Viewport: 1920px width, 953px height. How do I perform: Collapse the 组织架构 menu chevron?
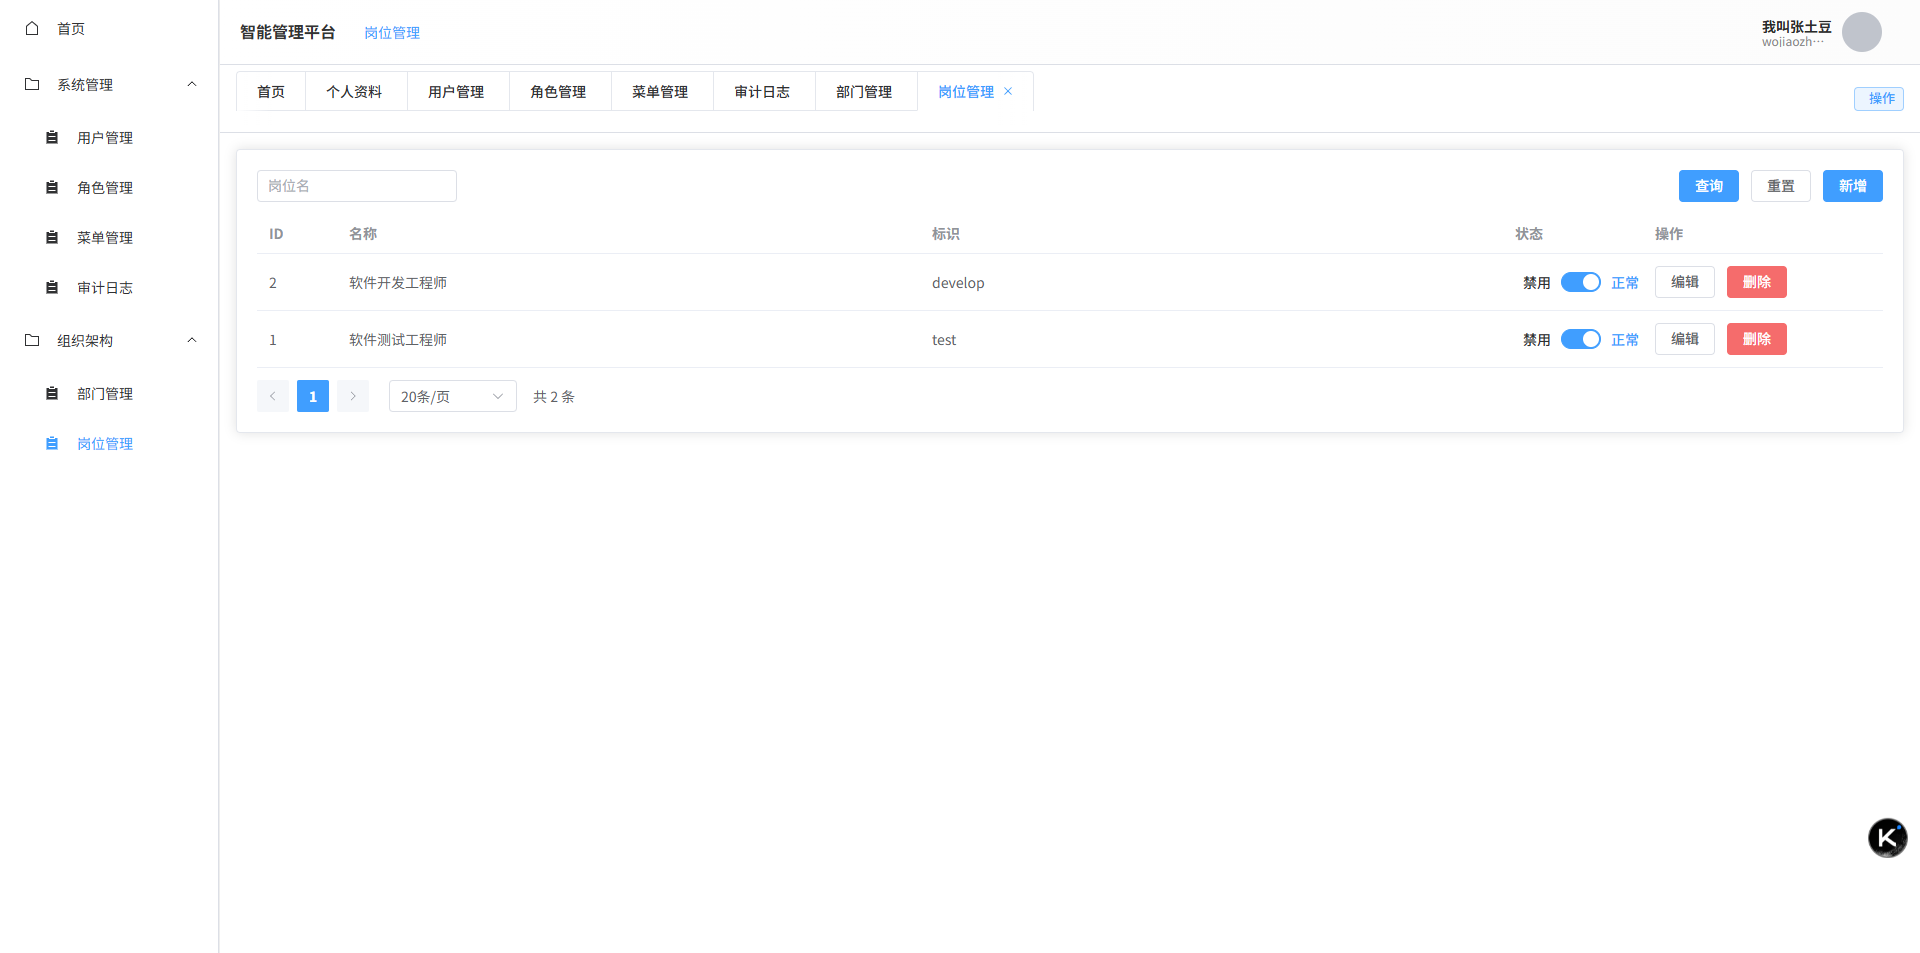tap(192, 340)
